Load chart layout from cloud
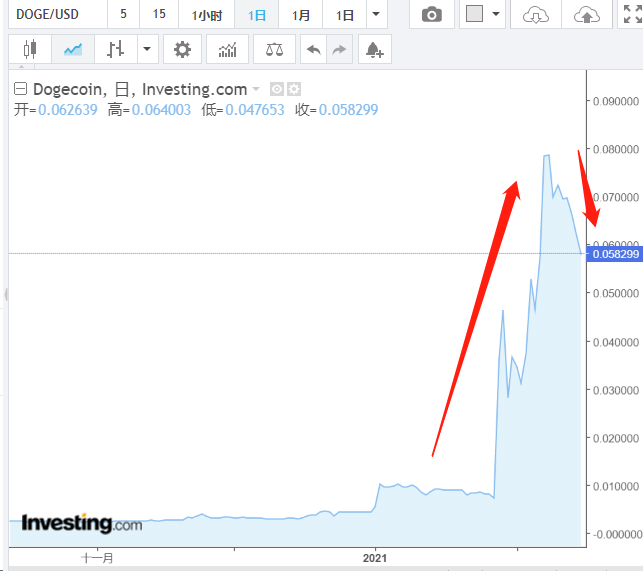 tap(537, 15)
